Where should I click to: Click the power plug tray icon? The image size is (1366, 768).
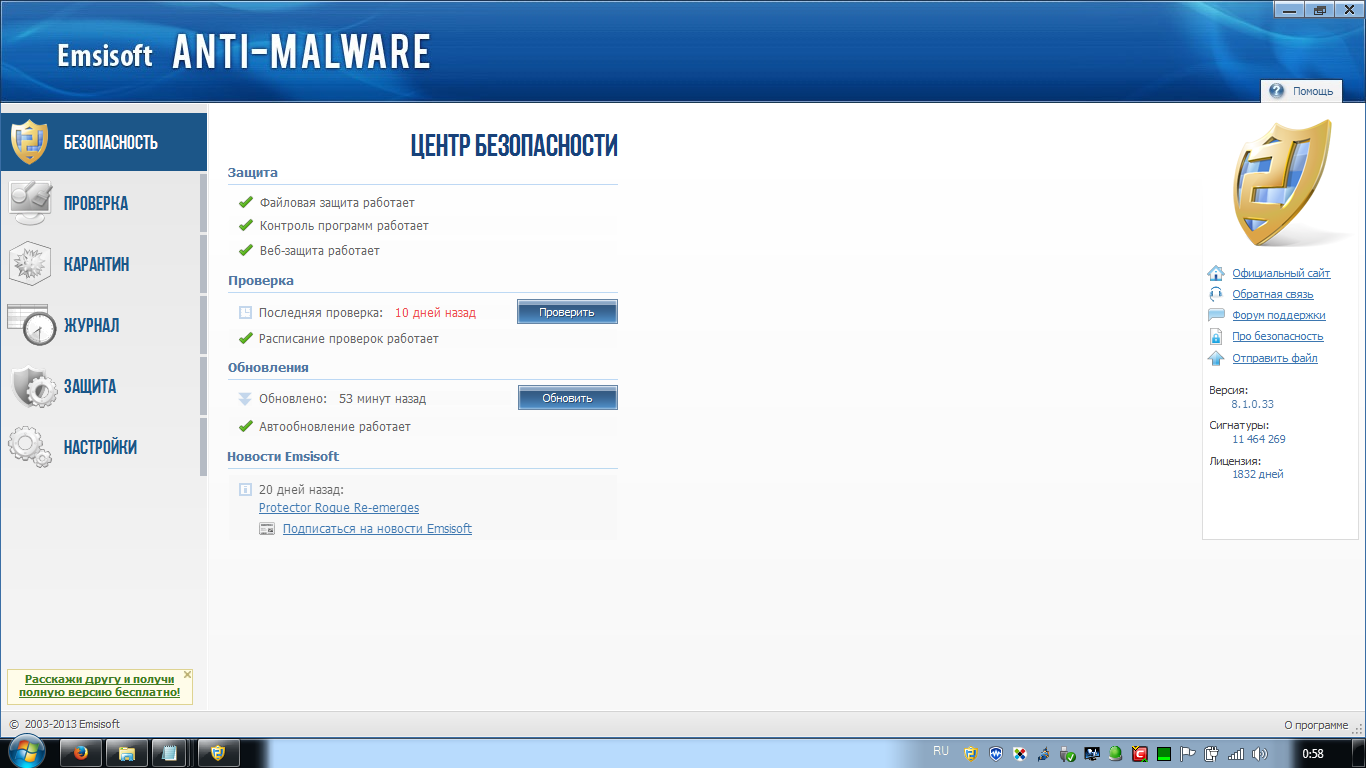tap(1212, 754)
